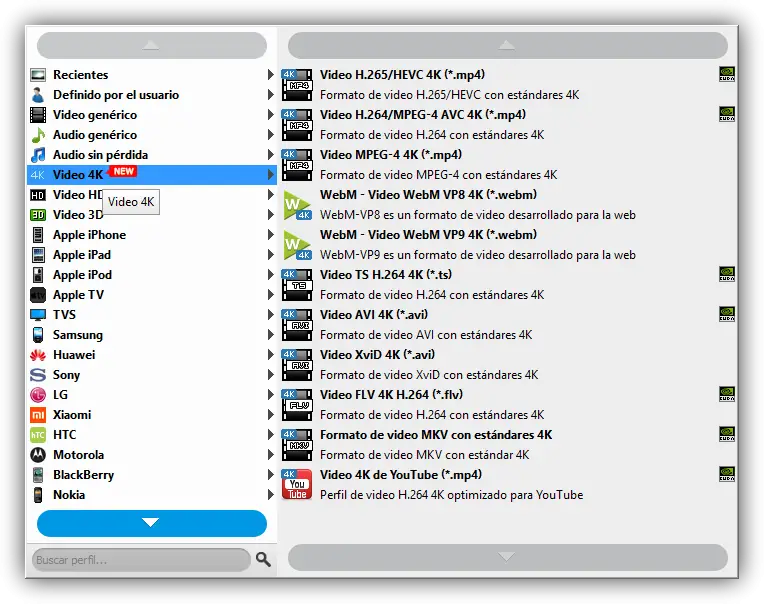Click the WebM VP8 4K format icon
The image size is (764, 604).
(297, 205)
